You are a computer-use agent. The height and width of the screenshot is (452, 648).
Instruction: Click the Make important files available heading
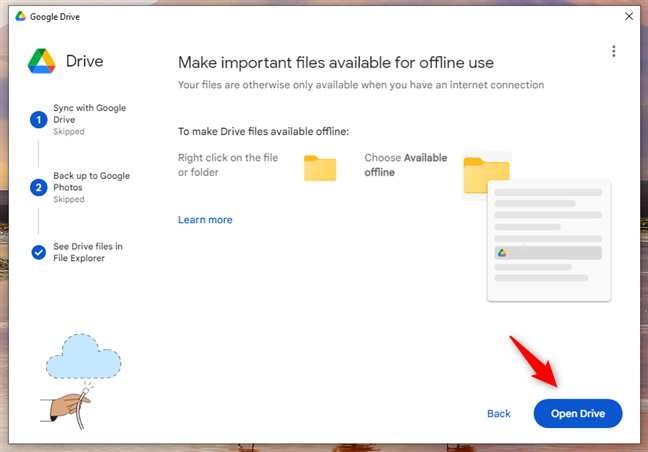point(336,63)
